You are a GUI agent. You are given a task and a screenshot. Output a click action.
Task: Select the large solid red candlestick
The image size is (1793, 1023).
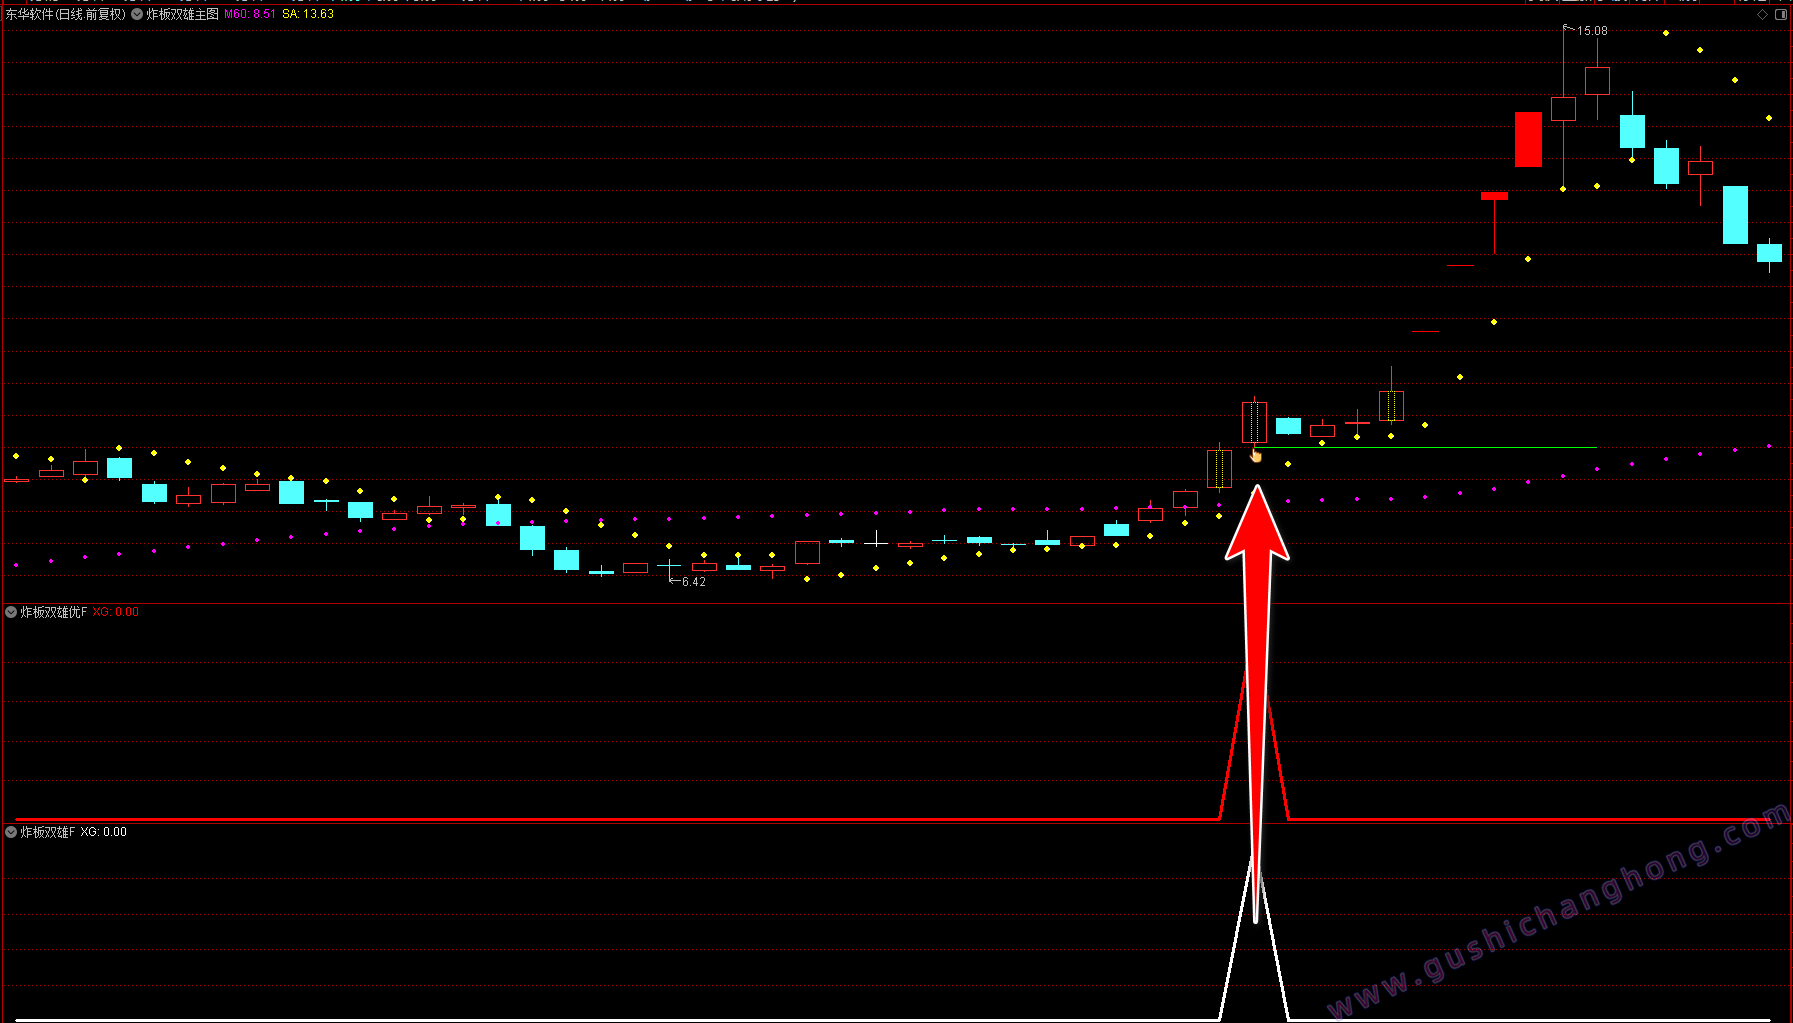(1528, 139)
